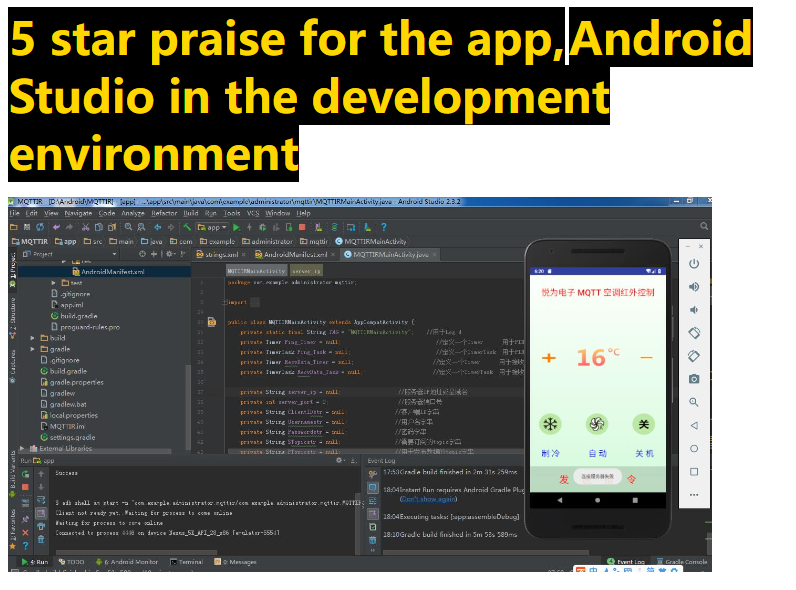796x590 pixels.
Task: Click the Rerun app icon in Run panel
Action: (x=25, y=474)
